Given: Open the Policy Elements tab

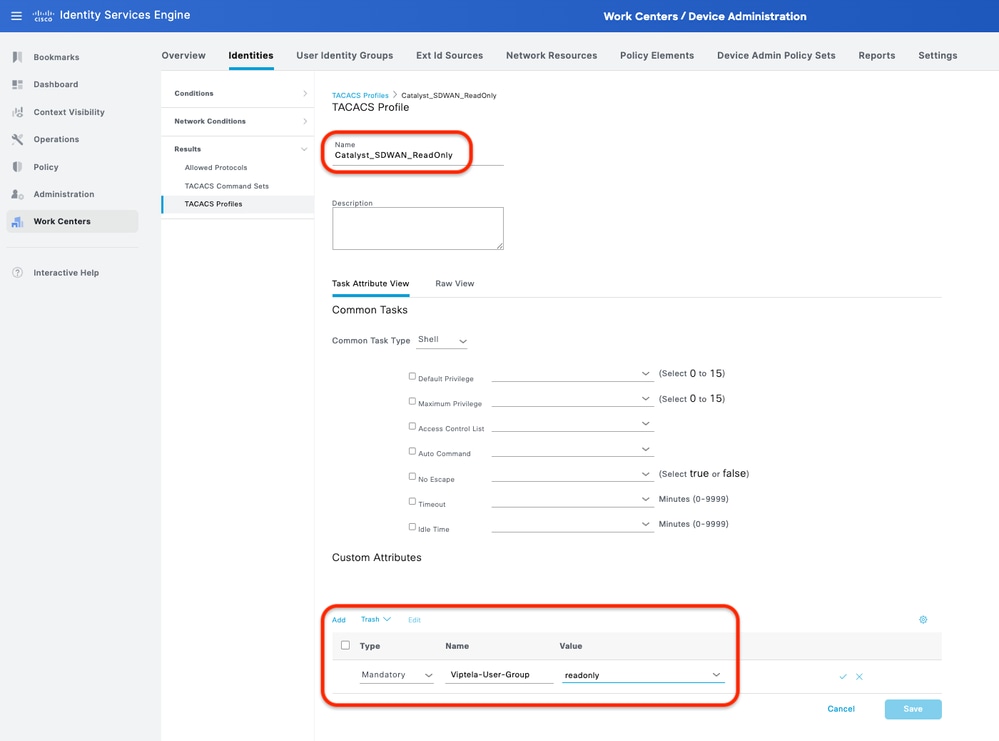Looking at the screenshot, I should [x=657, y=55].
